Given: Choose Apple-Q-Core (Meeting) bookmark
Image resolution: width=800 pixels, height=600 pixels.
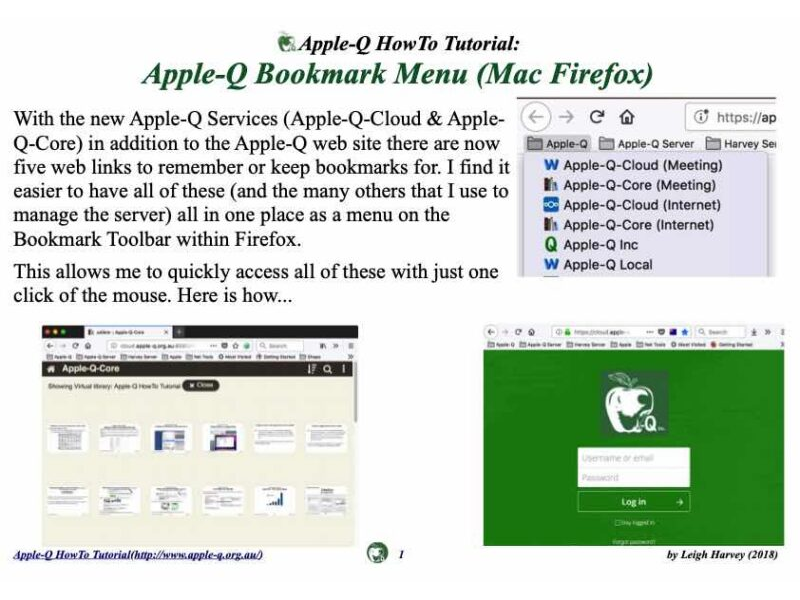Looking at the screenshot, I should click(630, 185).
